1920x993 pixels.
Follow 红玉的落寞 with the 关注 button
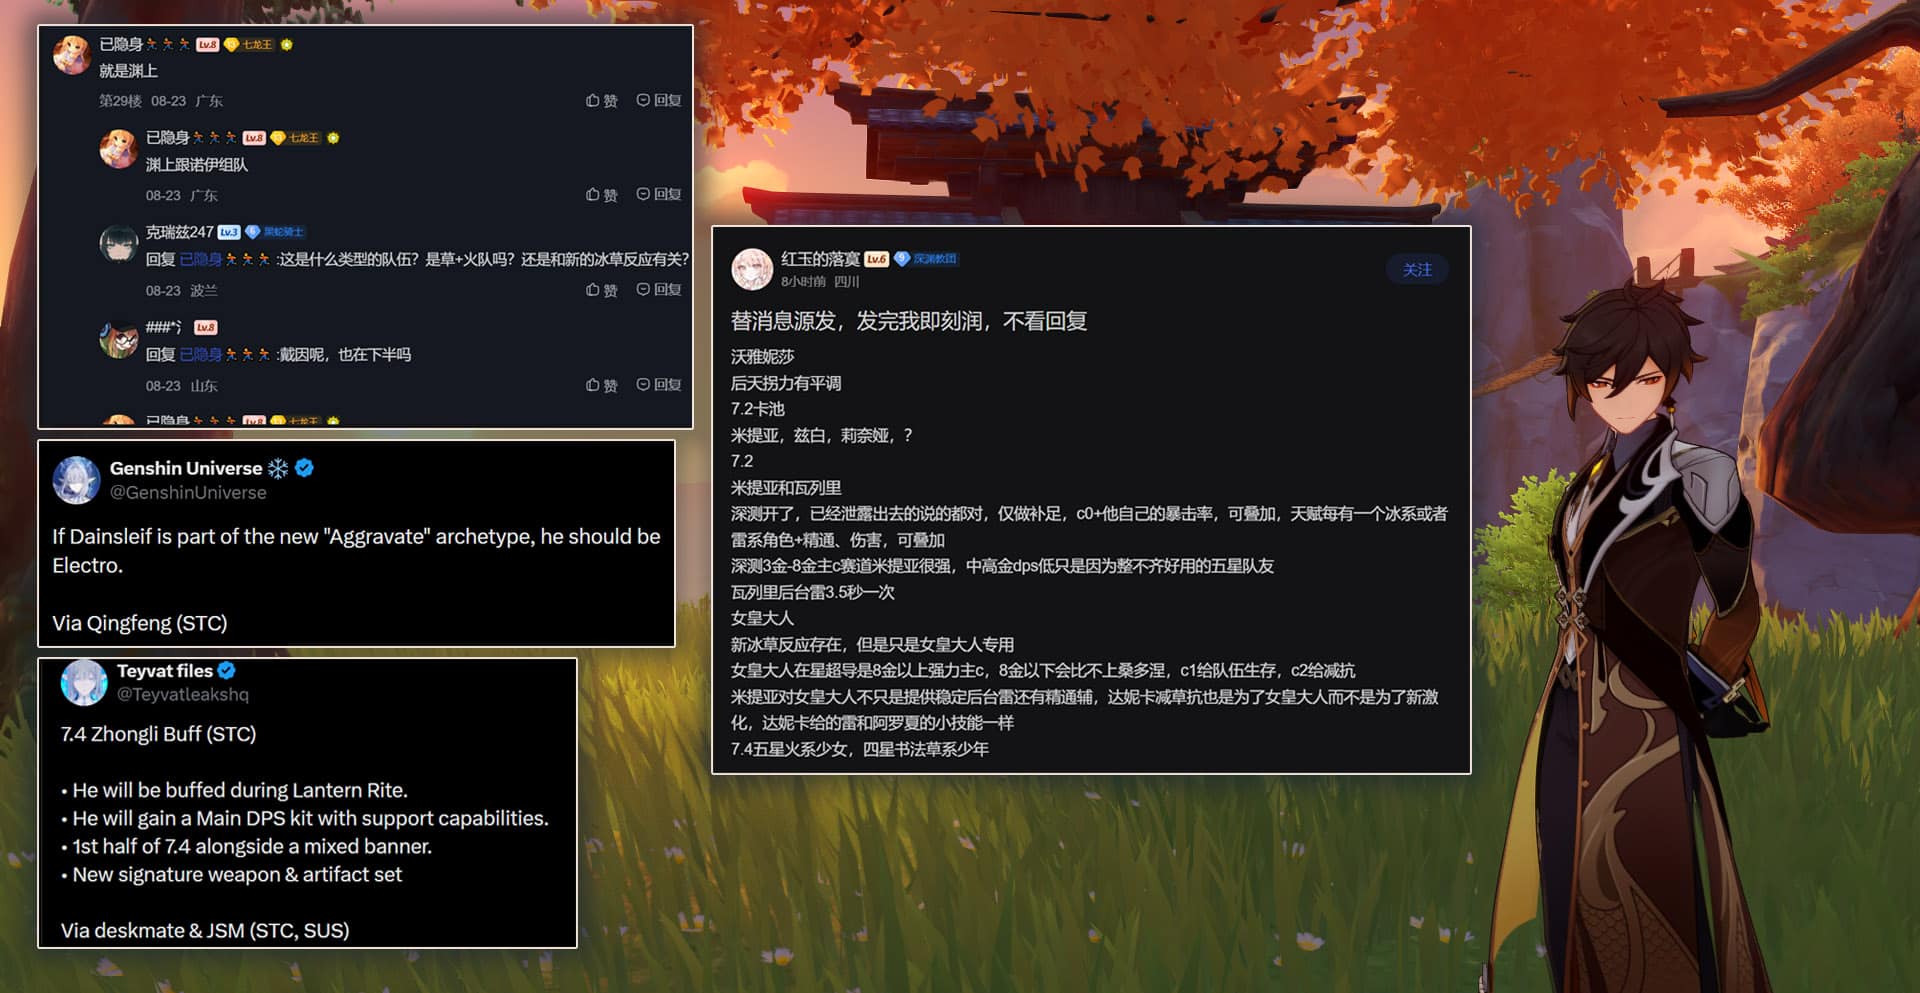tap(1417, 270)
